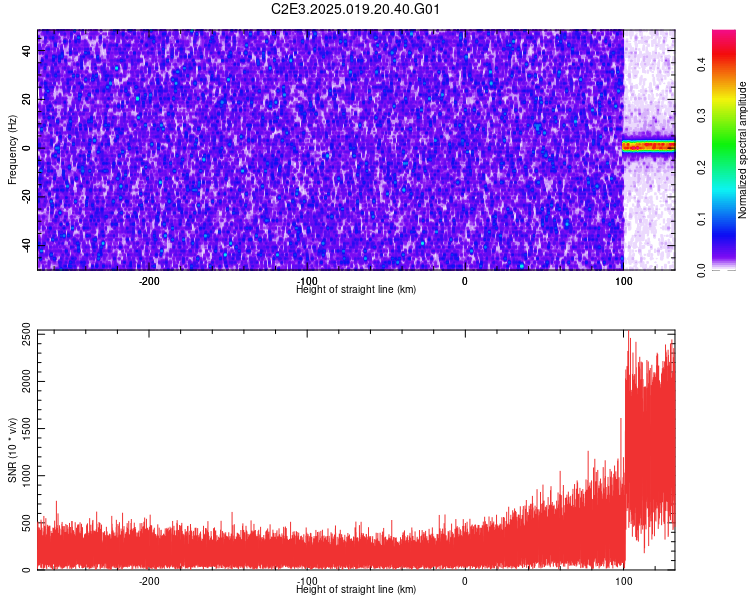The image size is (750, 600).
Task: Click the 0.1 tick label on colorbar
Action: tap(702, 219)
